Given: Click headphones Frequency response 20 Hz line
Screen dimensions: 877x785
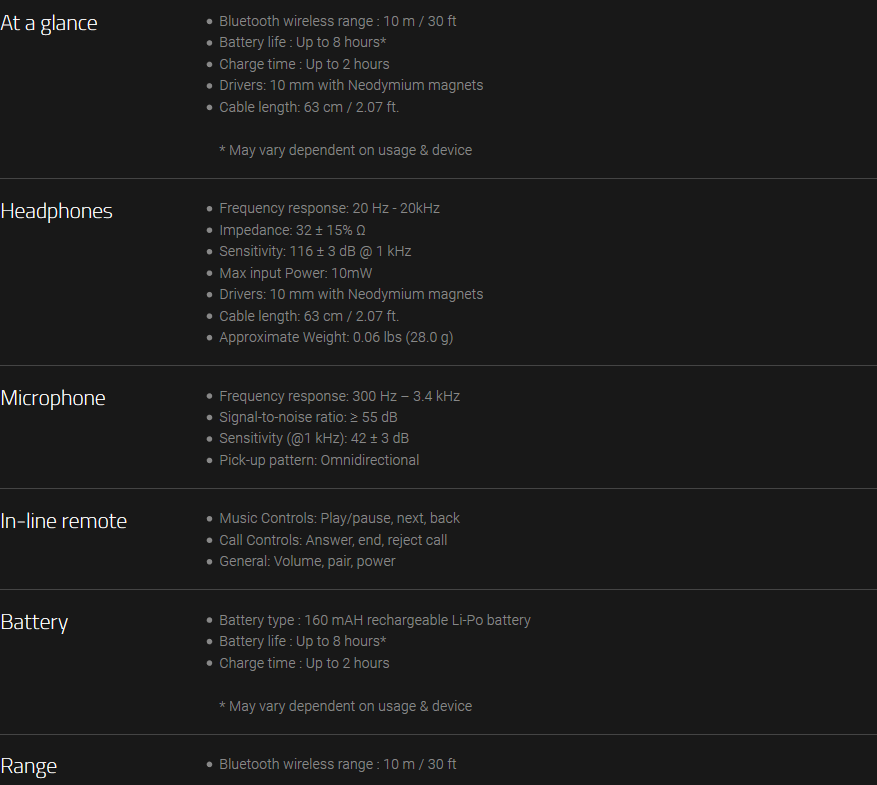Looking at the screenshot, I should (329, 209).
